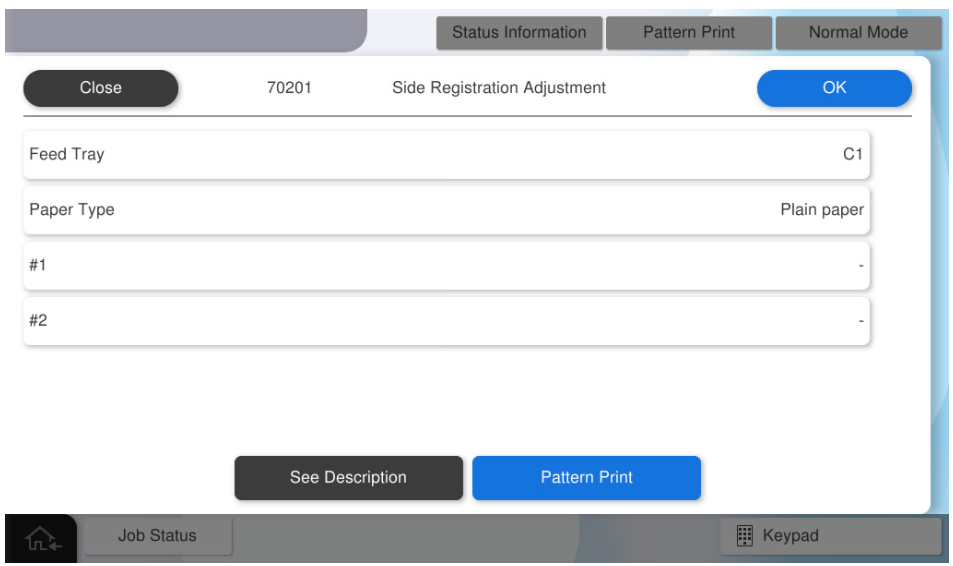Click the Side Registration Adjustment title

tap(499, 88)
